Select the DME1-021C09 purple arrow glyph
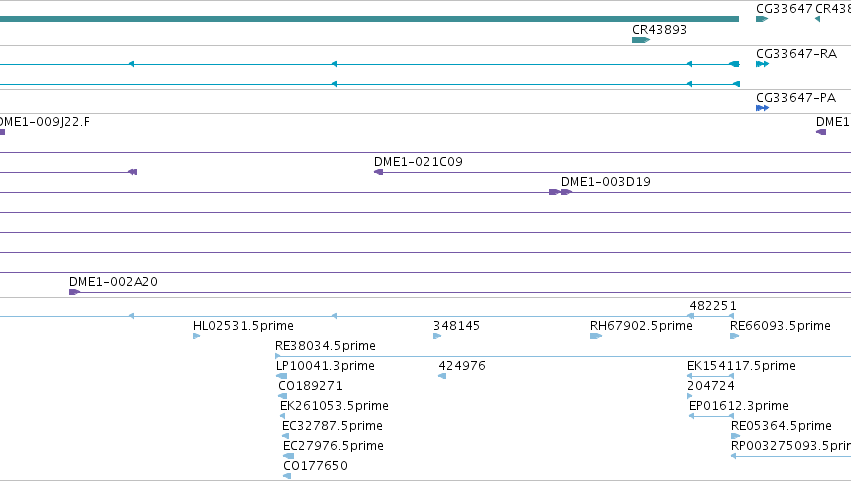This screenshot has height=481, width=851. pos(378,172)
